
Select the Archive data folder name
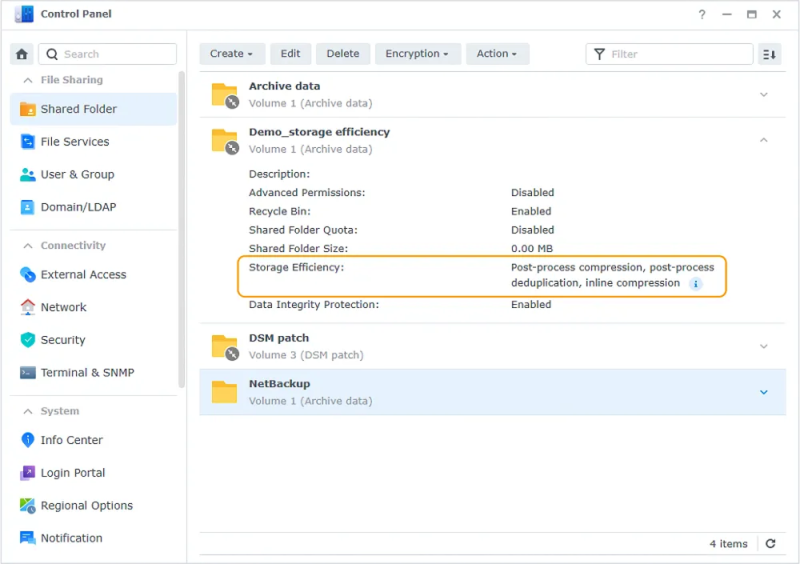284,86
